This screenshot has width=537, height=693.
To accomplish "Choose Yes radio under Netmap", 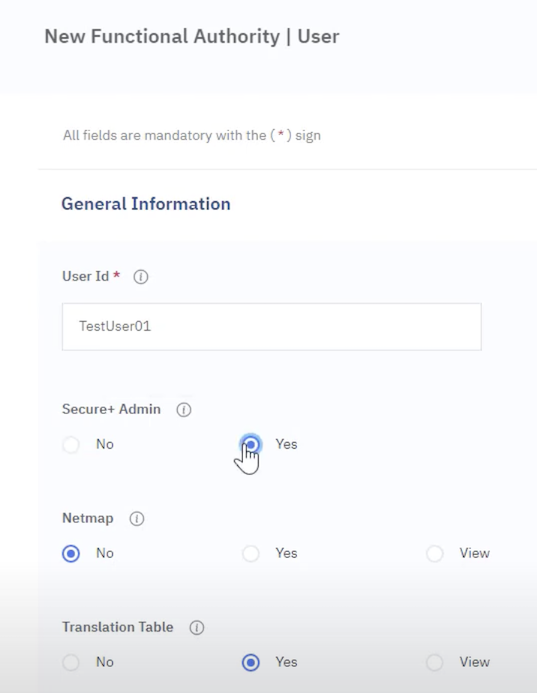I will pos(251,553).
